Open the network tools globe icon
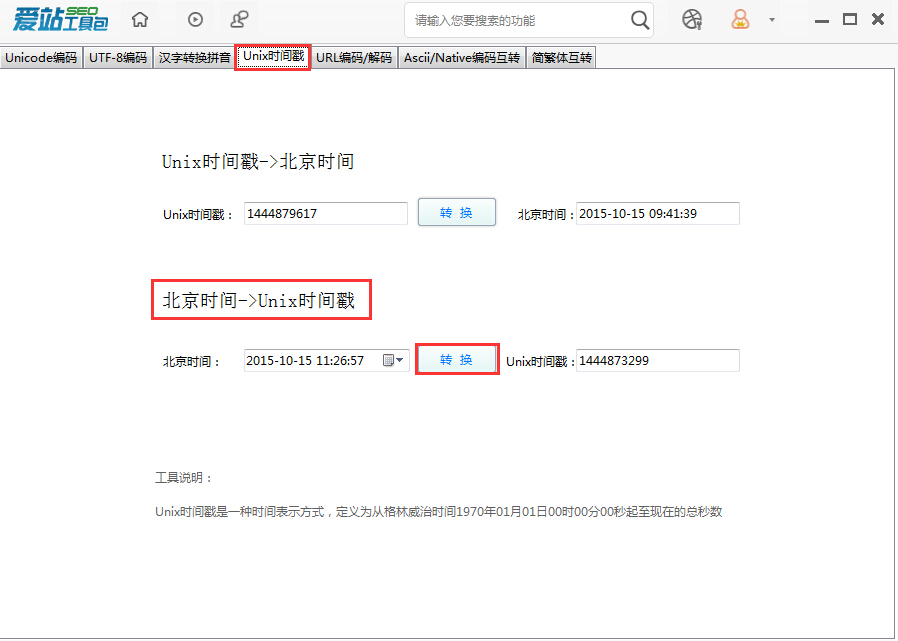The image size is (898, 641). 691,19
